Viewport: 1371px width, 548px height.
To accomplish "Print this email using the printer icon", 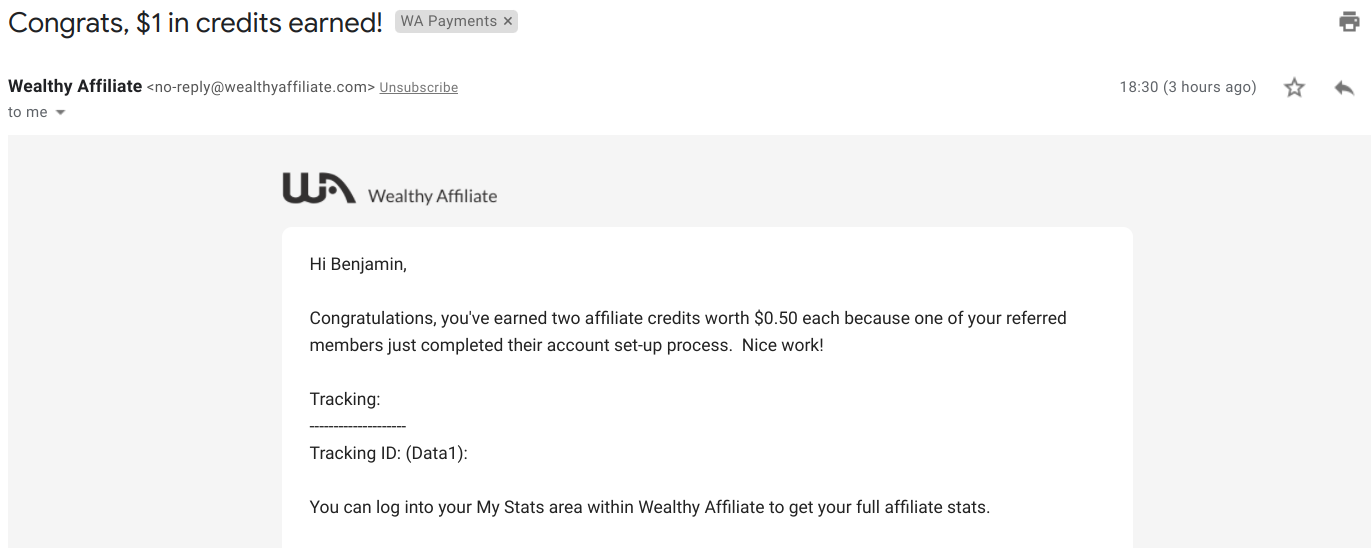I will click(x=1349, y=22).
